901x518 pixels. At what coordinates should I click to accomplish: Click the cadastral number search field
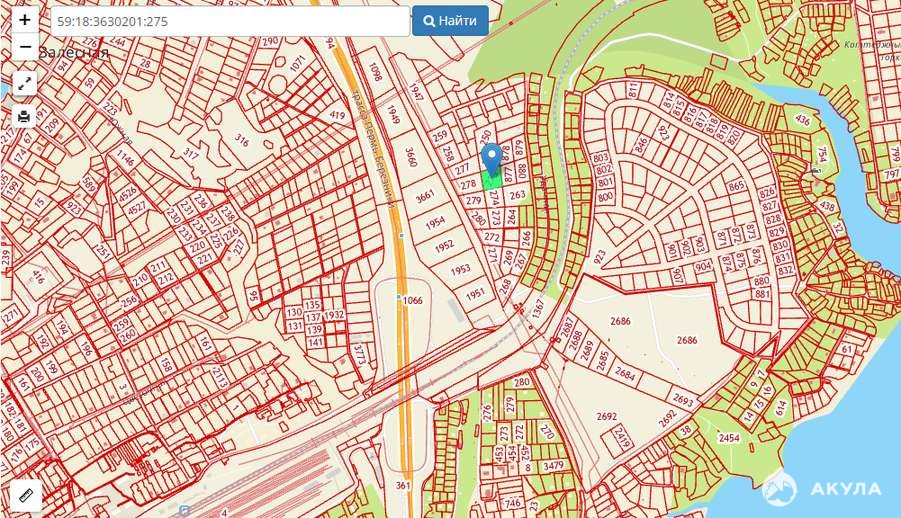point(230,21)
